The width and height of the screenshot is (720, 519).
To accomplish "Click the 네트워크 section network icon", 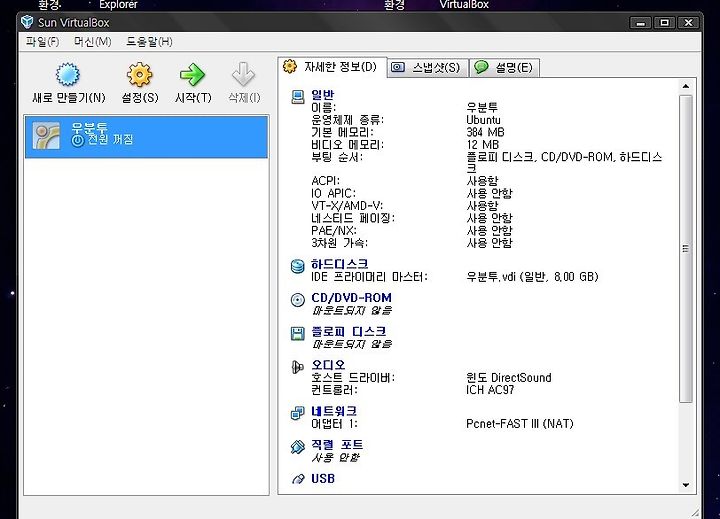I will pyautogui.click(x=298, y=413).
